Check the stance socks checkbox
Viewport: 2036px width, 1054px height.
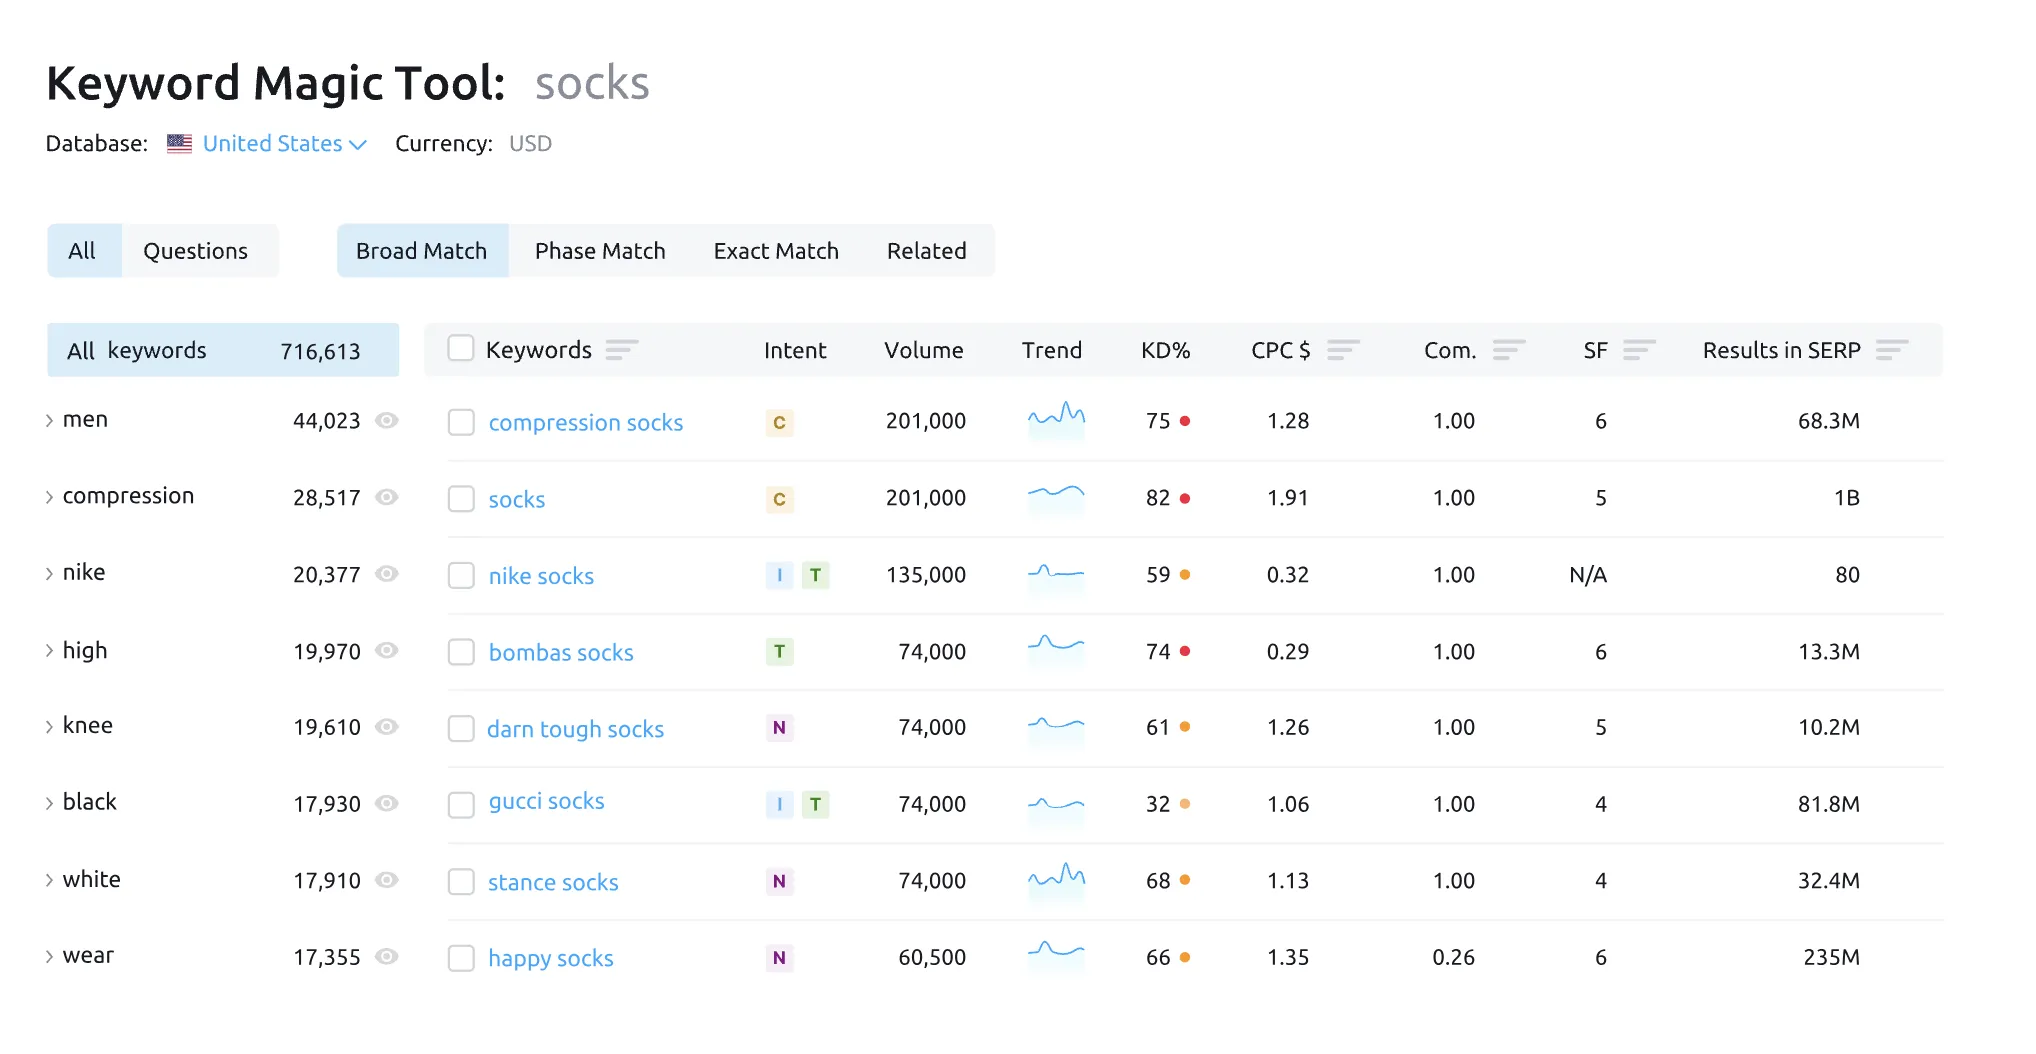461,881
